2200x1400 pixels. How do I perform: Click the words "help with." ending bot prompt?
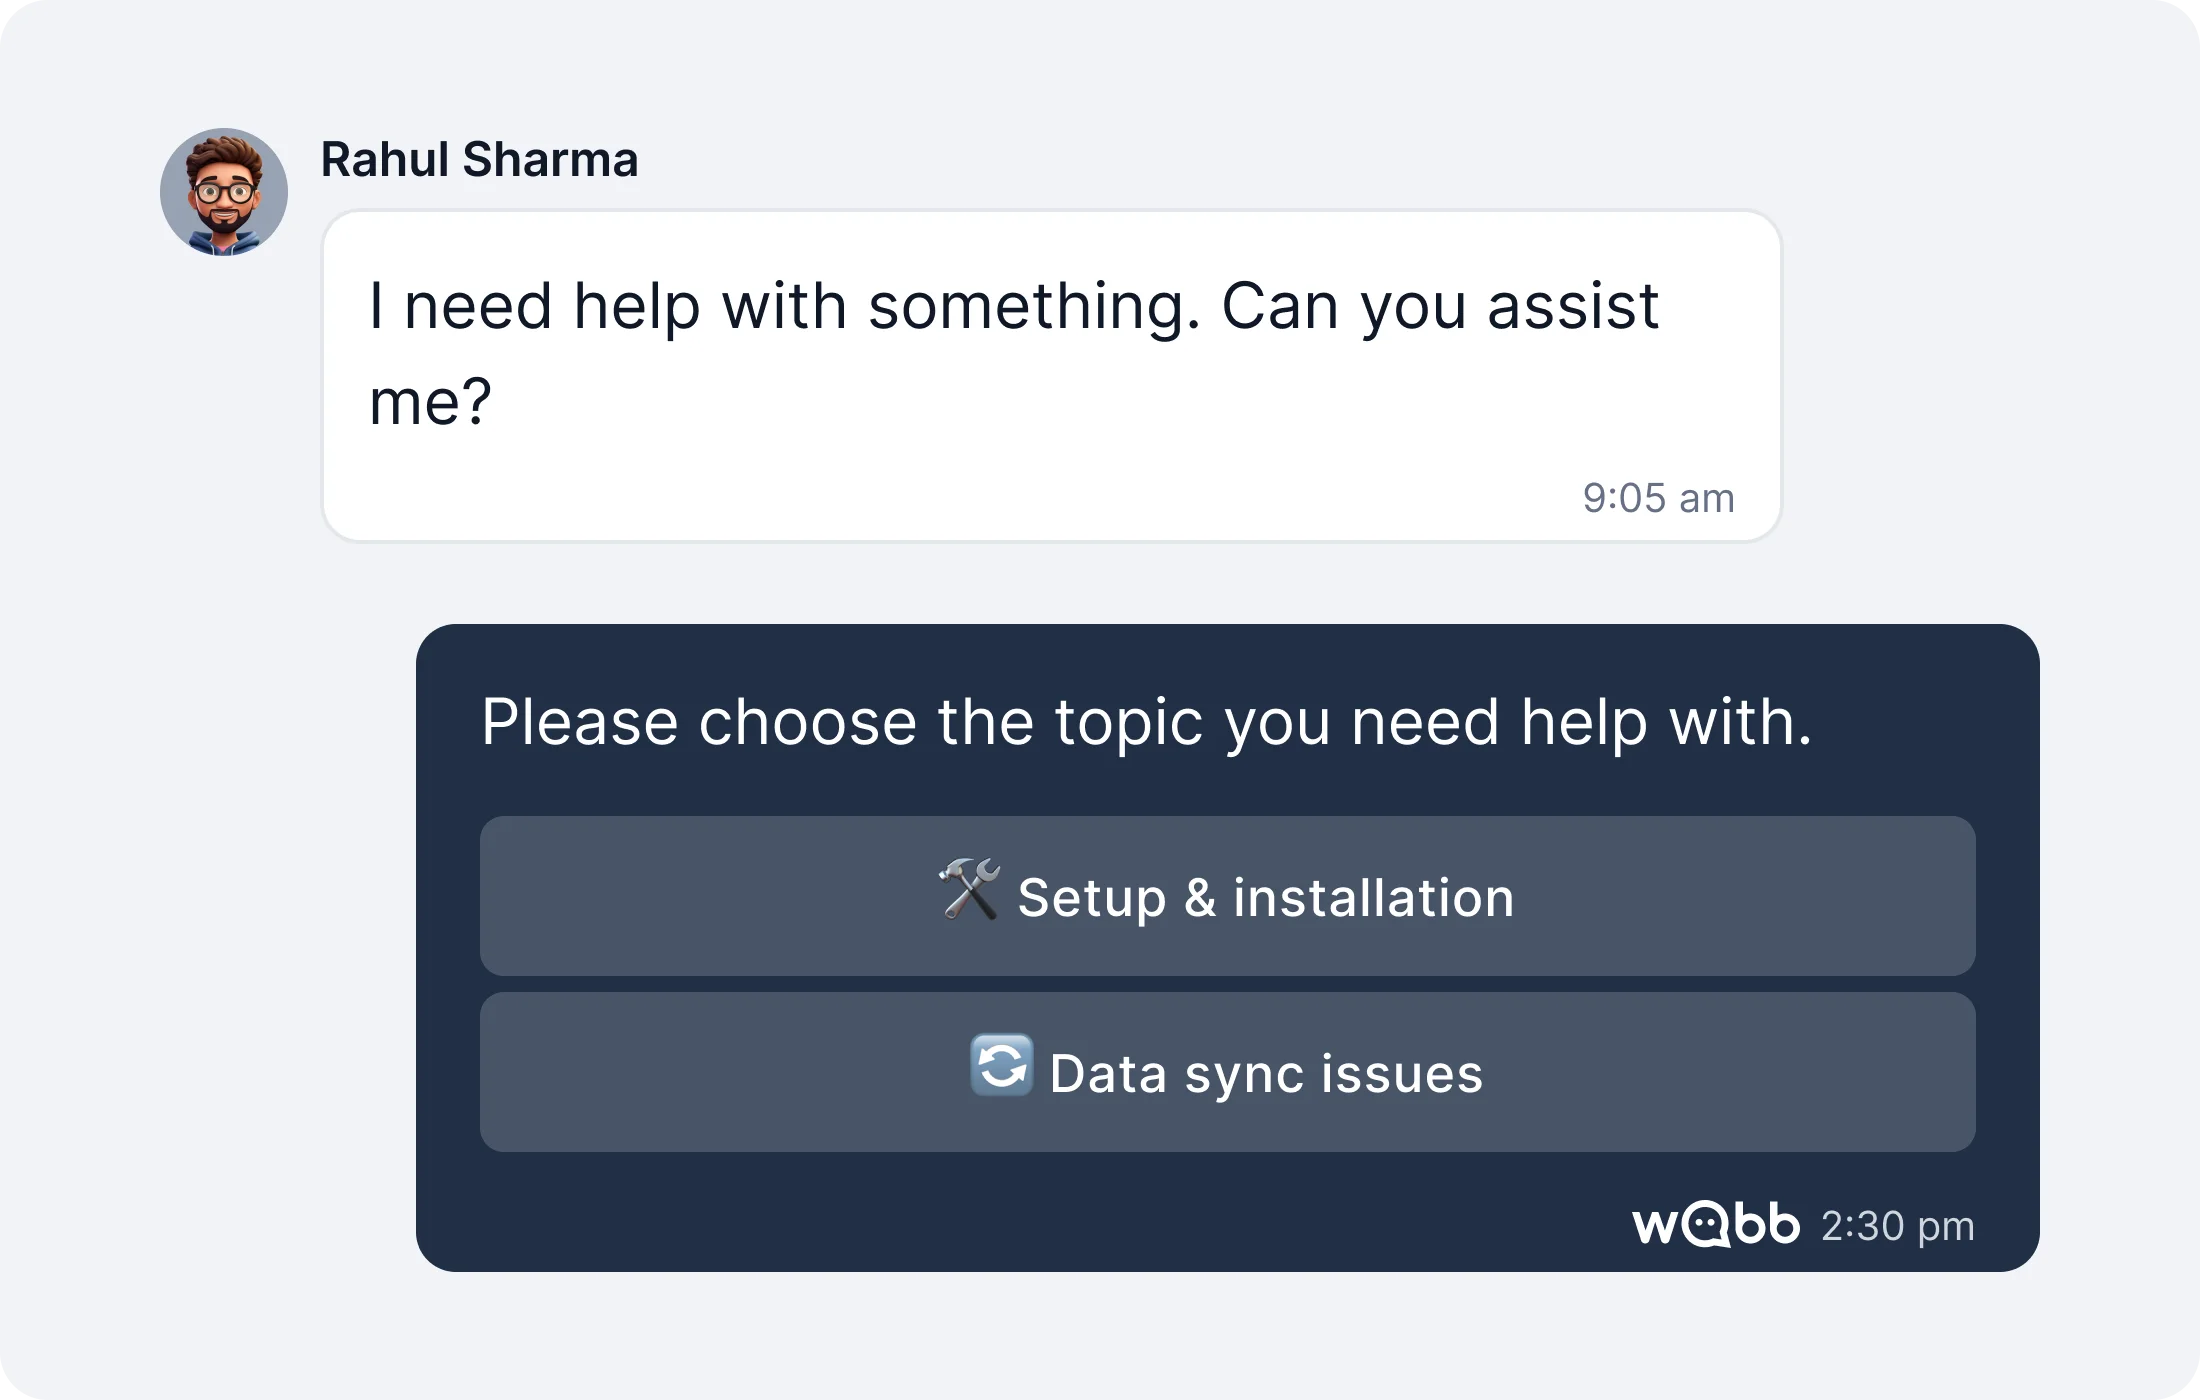[1666, 722]
